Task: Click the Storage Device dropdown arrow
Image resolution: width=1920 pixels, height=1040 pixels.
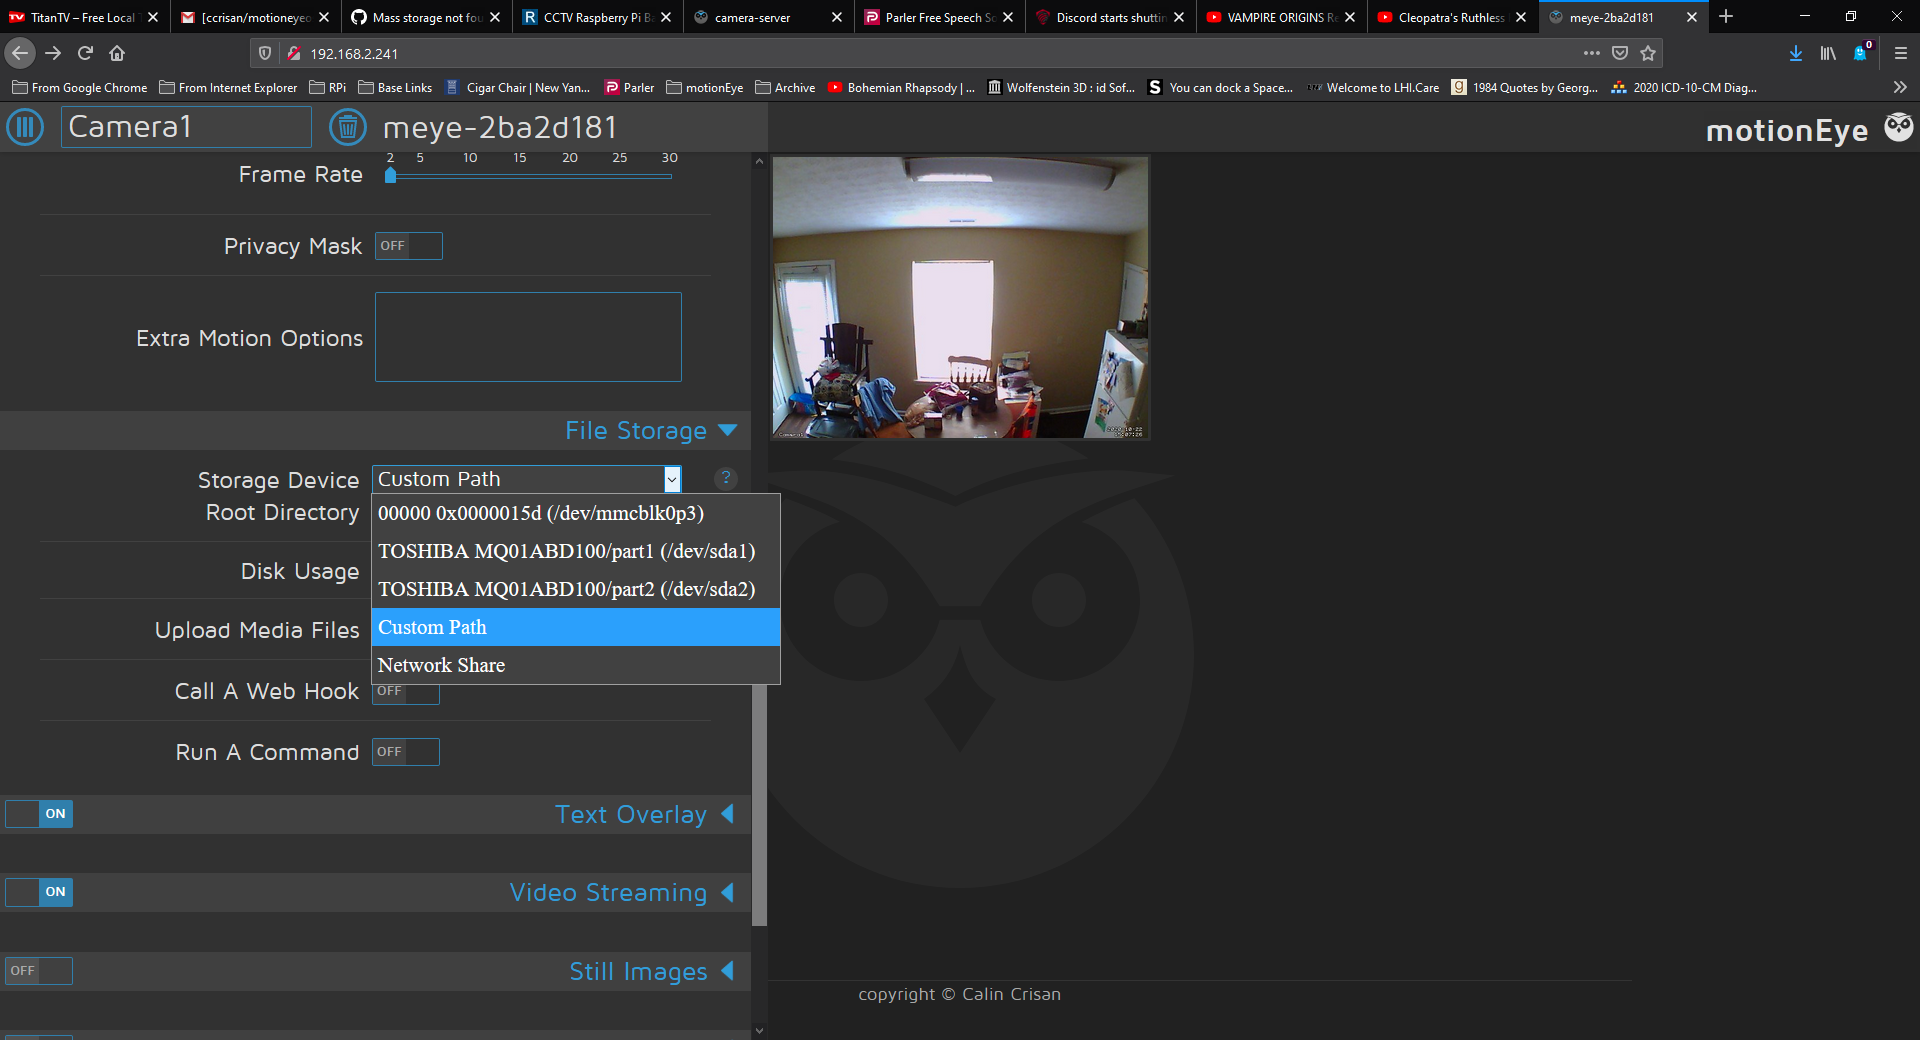Action: 672,479
